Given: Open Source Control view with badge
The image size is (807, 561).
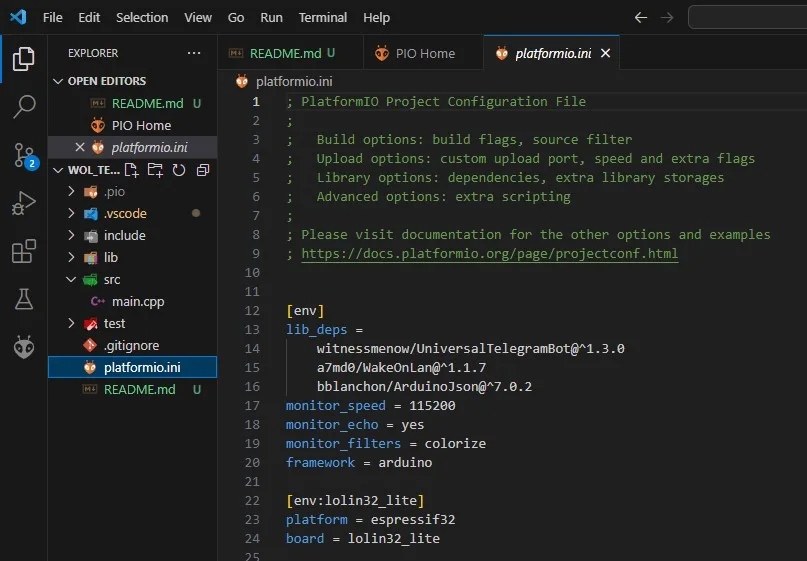Looking at the screenshot, I should 24,154.
